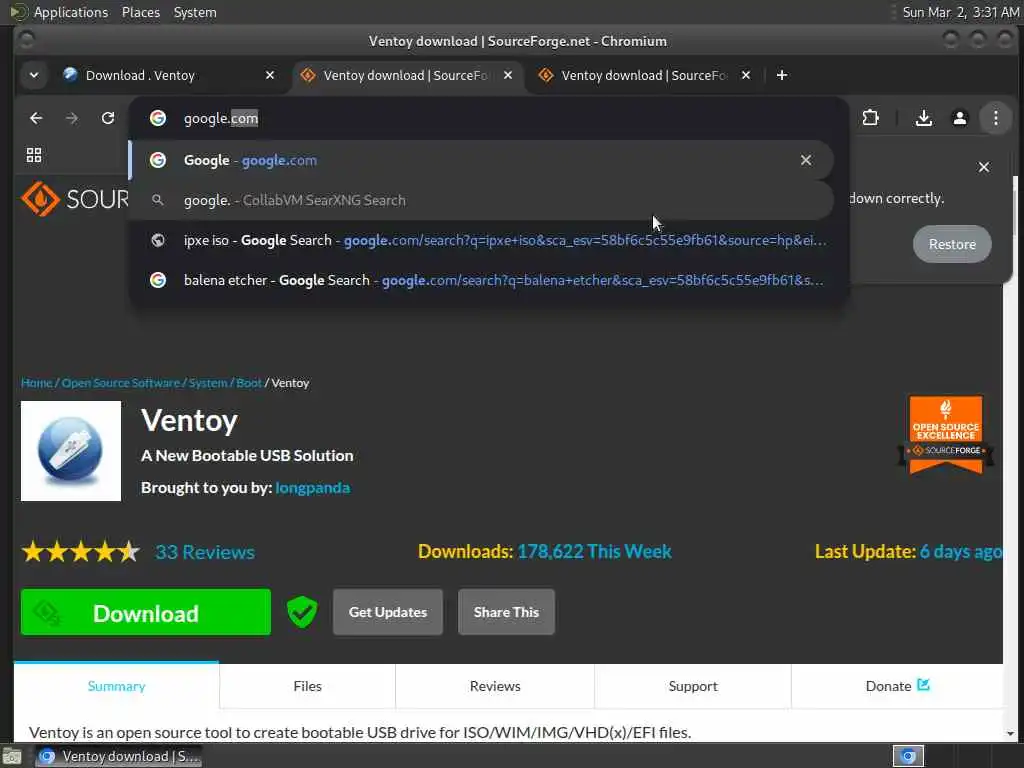
Task: Click the external link icon beside Donate
Action: pyautogui.click(x=923, y=685)
